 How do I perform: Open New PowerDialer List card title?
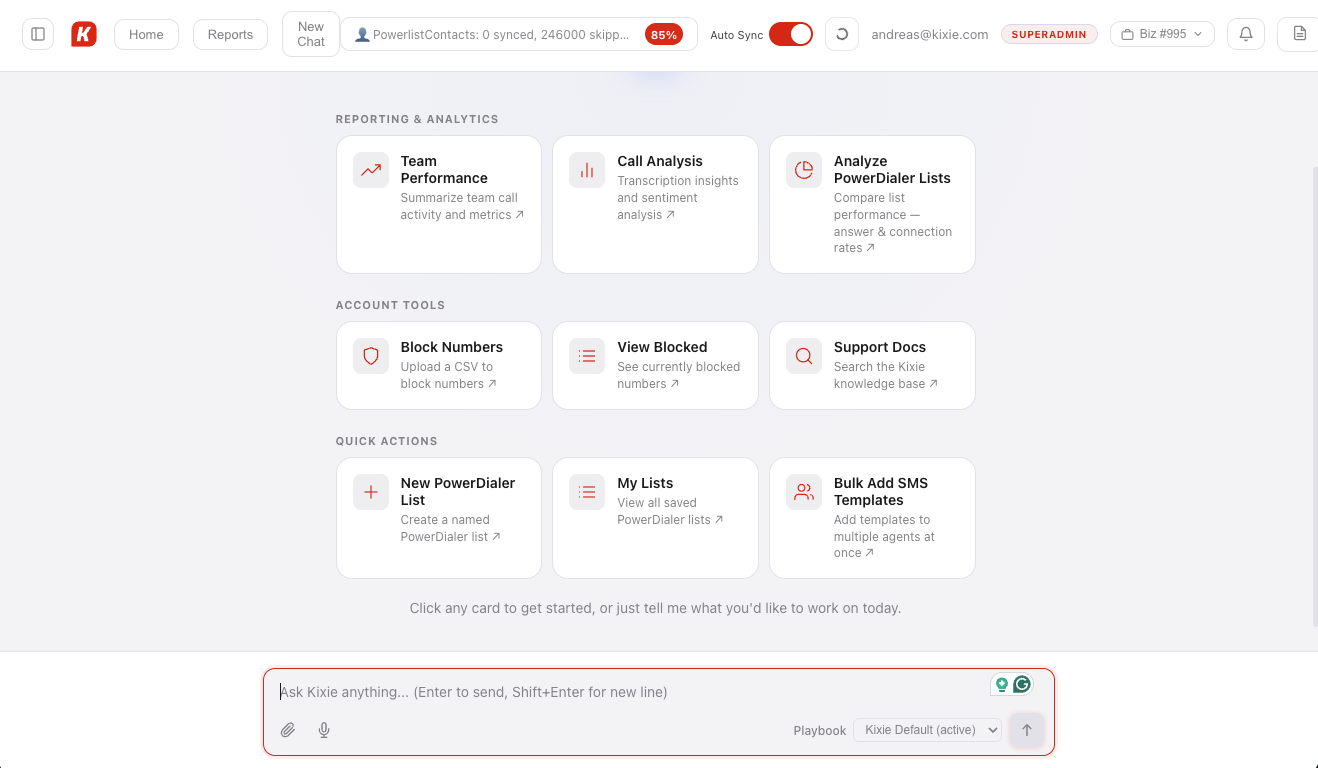click(x=458, y=491)
